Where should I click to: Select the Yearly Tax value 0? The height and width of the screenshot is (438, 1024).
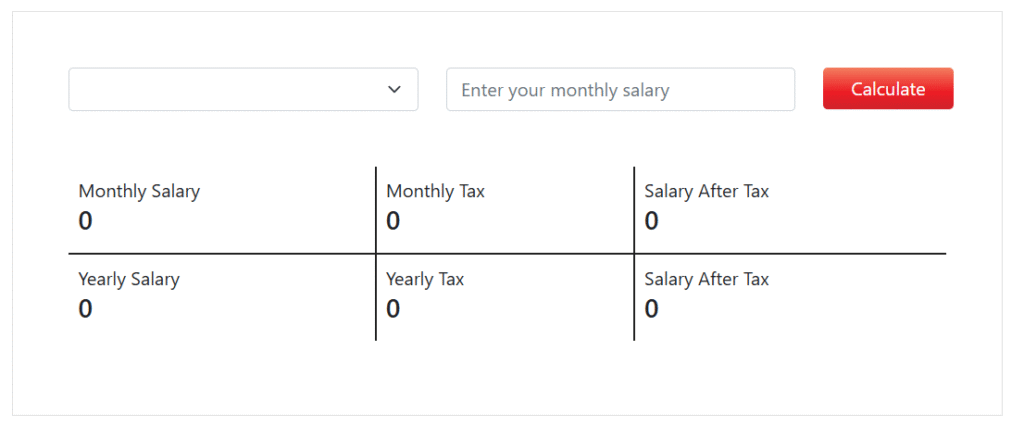(x=393, y=309)
